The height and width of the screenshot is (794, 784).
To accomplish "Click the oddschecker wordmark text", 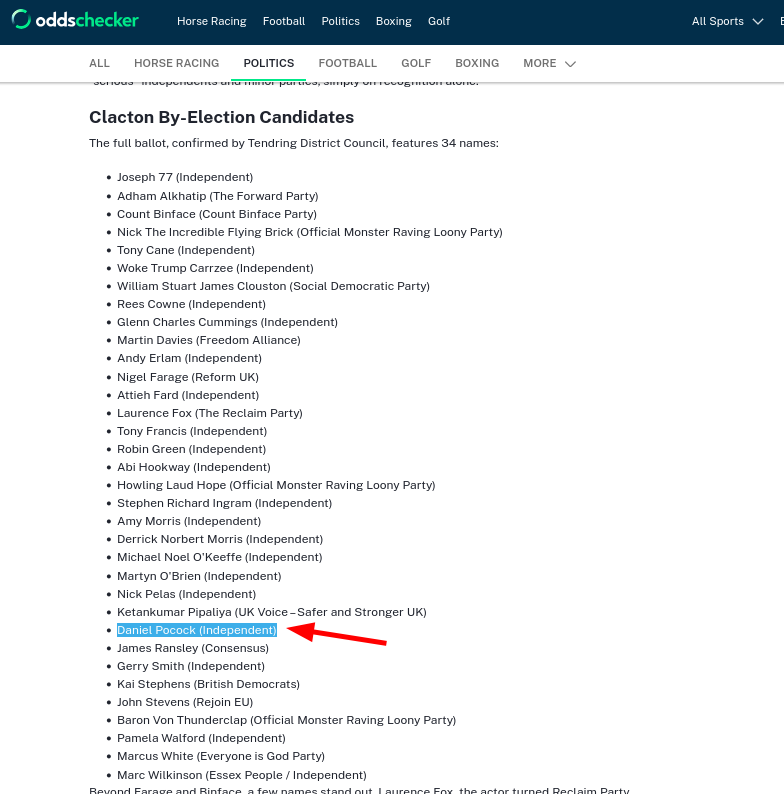I will [x=87, y=20].
